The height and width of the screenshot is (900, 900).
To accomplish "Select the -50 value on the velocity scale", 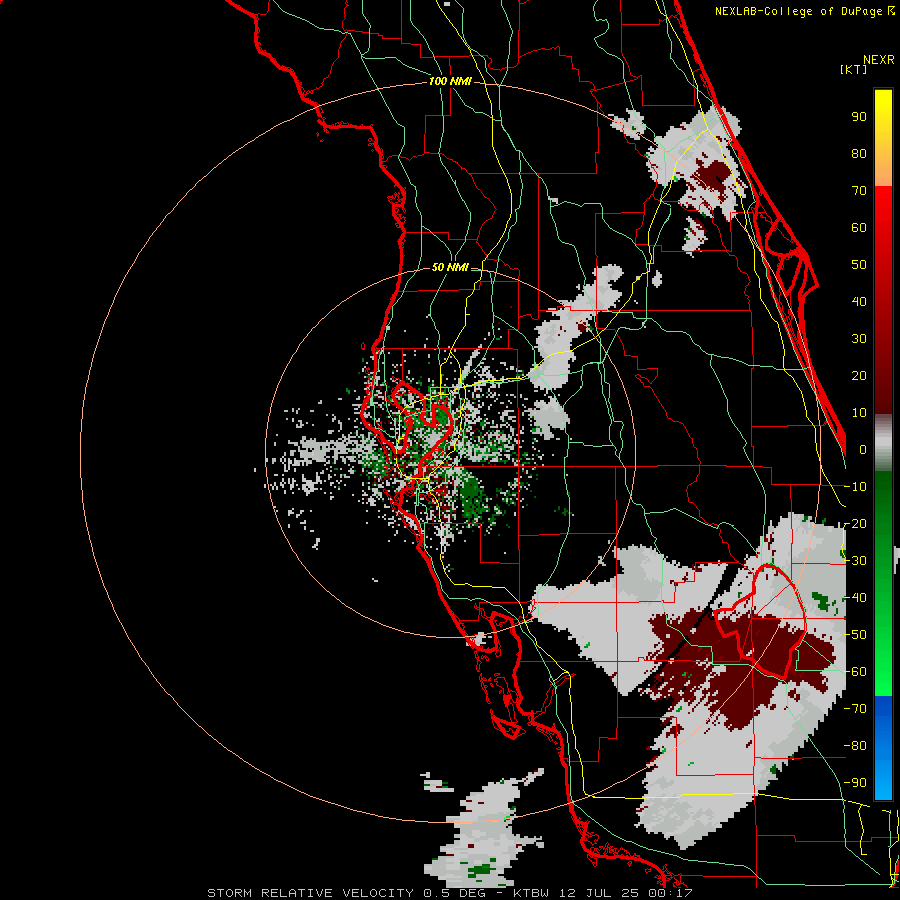I will (x=855, y=635).
